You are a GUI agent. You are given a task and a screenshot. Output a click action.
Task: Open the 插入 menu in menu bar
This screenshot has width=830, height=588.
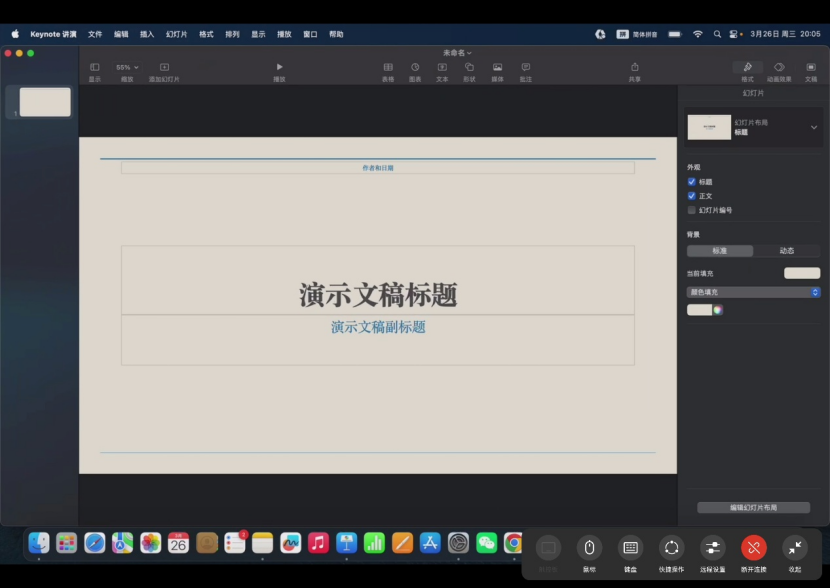tap(147, 34)
